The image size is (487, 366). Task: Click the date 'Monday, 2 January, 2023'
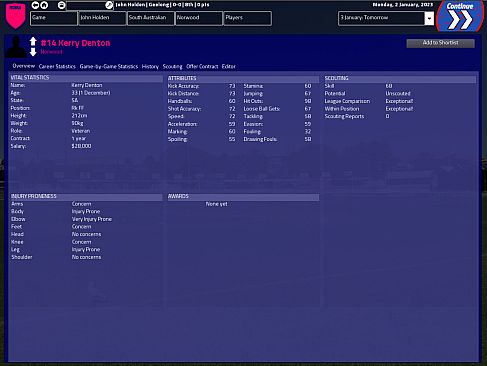coord(402,5)
